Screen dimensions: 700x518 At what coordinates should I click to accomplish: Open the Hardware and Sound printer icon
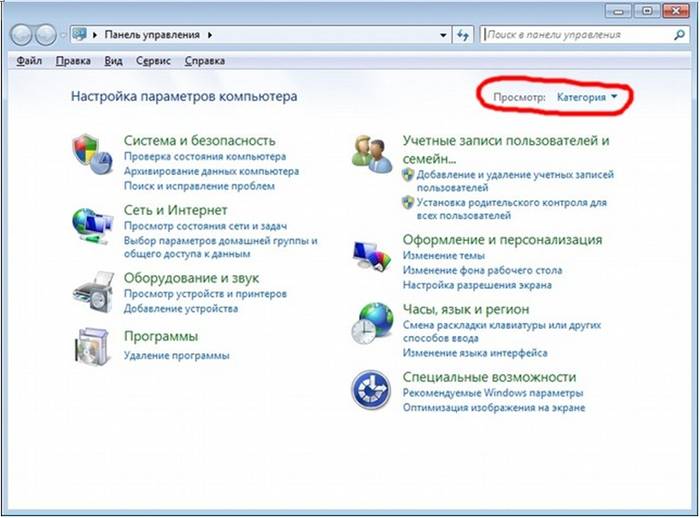pos(93,292)
